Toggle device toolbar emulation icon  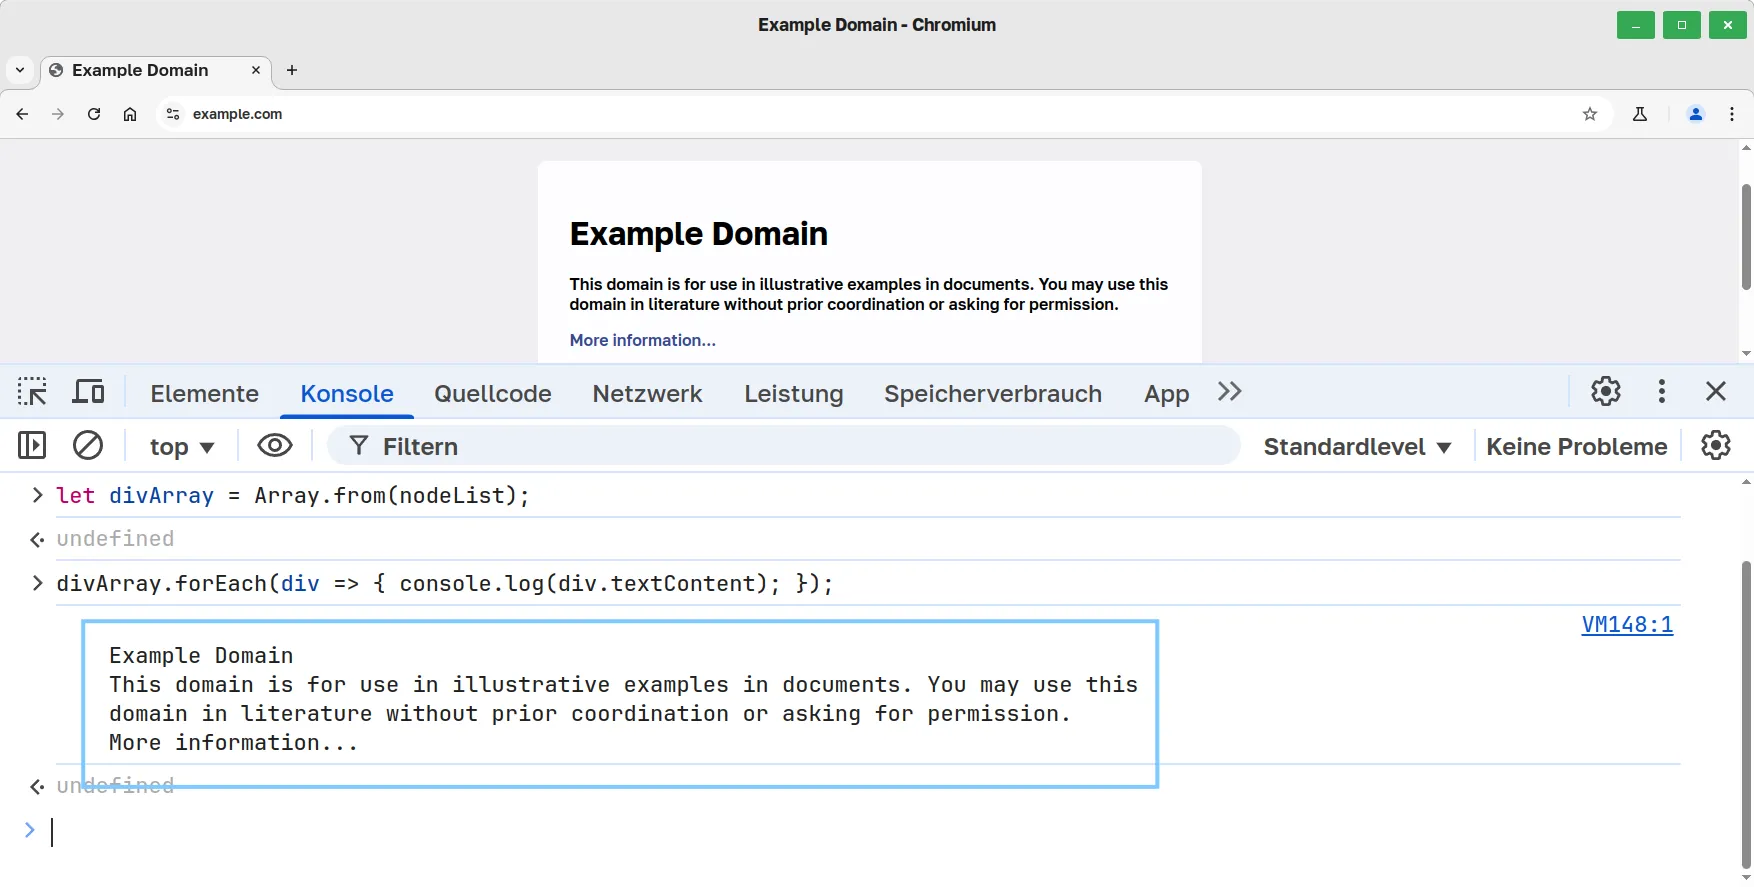point(88,391)
